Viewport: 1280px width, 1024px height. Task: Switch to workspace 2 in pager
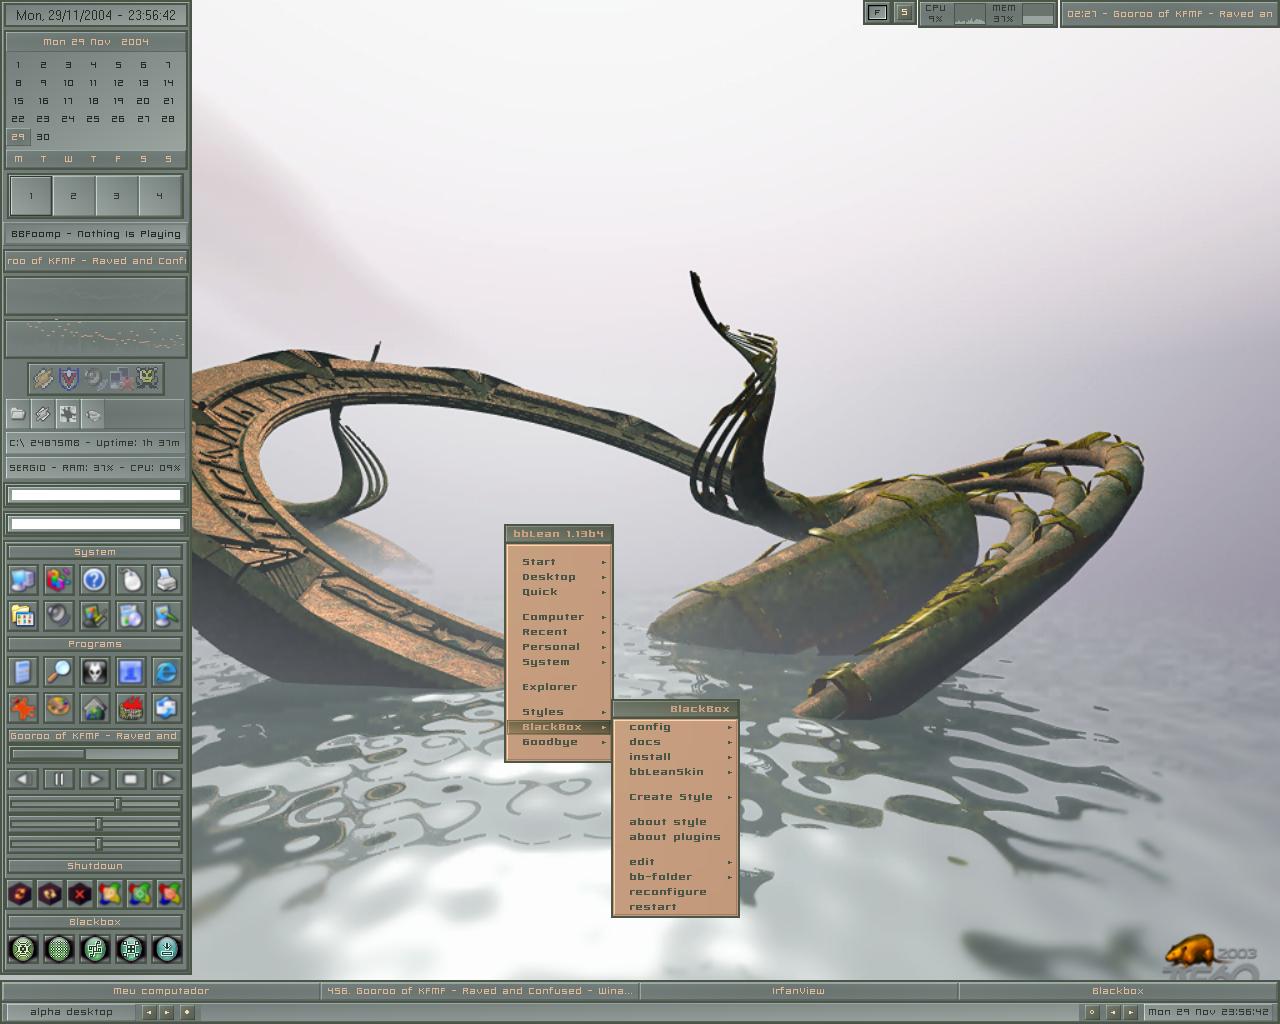pos(74,196)
